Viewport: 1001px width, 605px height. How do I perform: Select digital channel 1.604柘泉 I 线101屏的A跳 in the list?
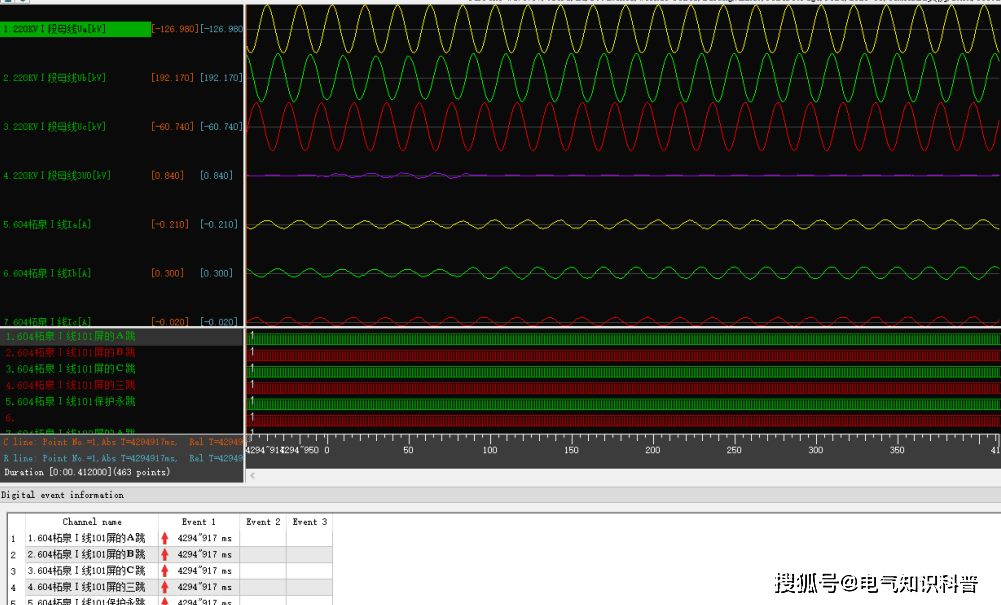point(70,336)
